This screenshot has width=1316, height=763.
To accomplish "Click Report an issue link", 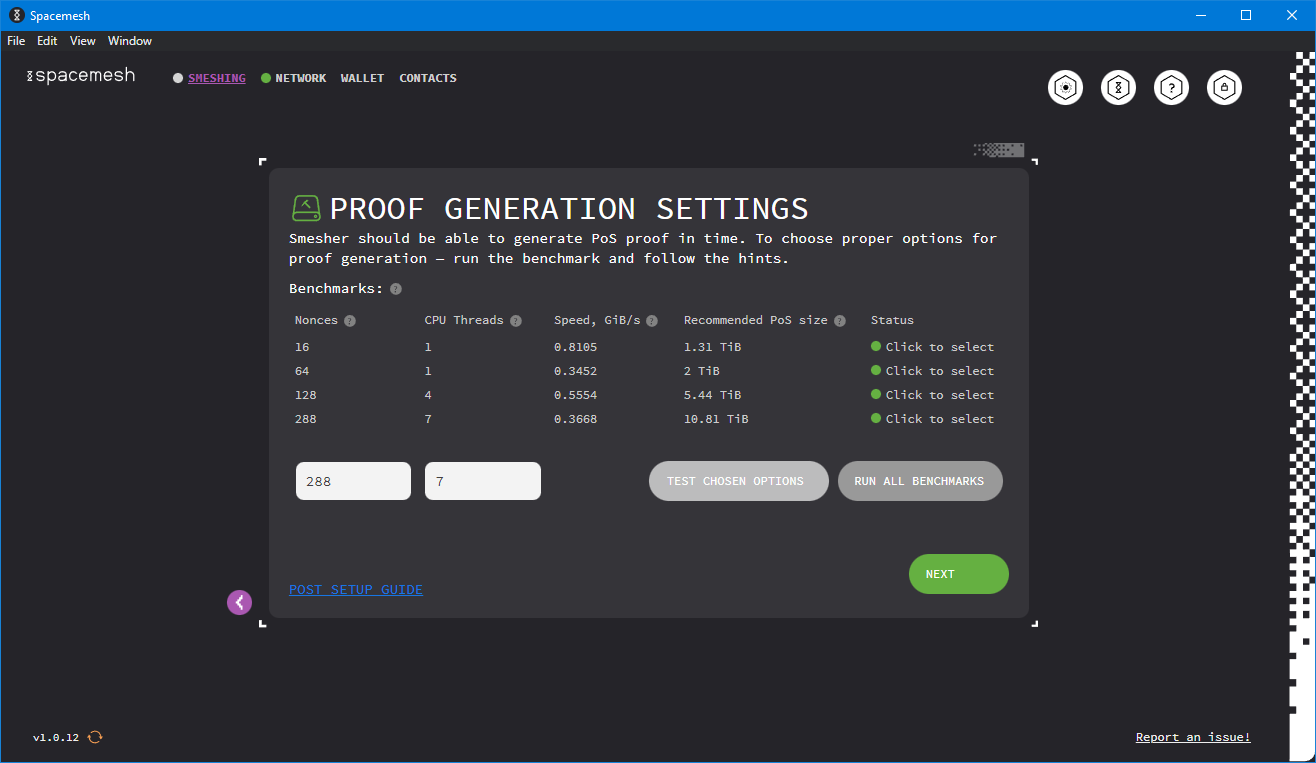I will [1193, 737].
